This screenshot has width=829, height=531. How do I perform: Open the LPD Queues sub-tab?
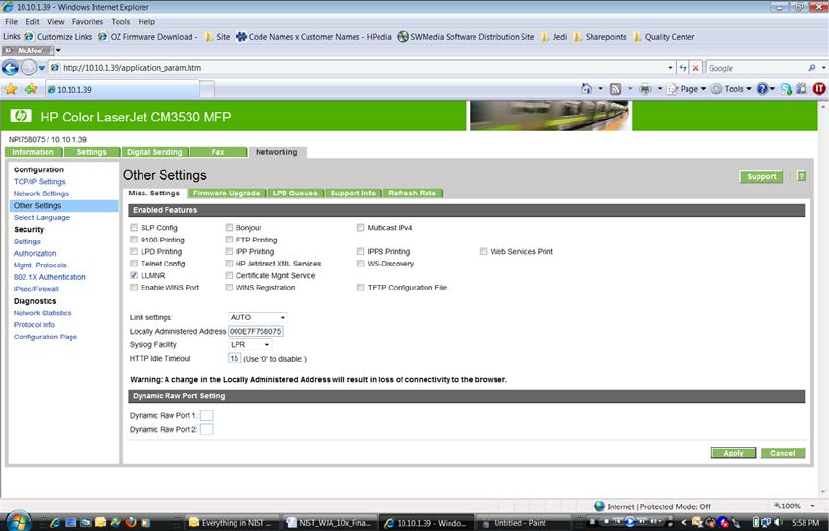(x=295, y=193)
